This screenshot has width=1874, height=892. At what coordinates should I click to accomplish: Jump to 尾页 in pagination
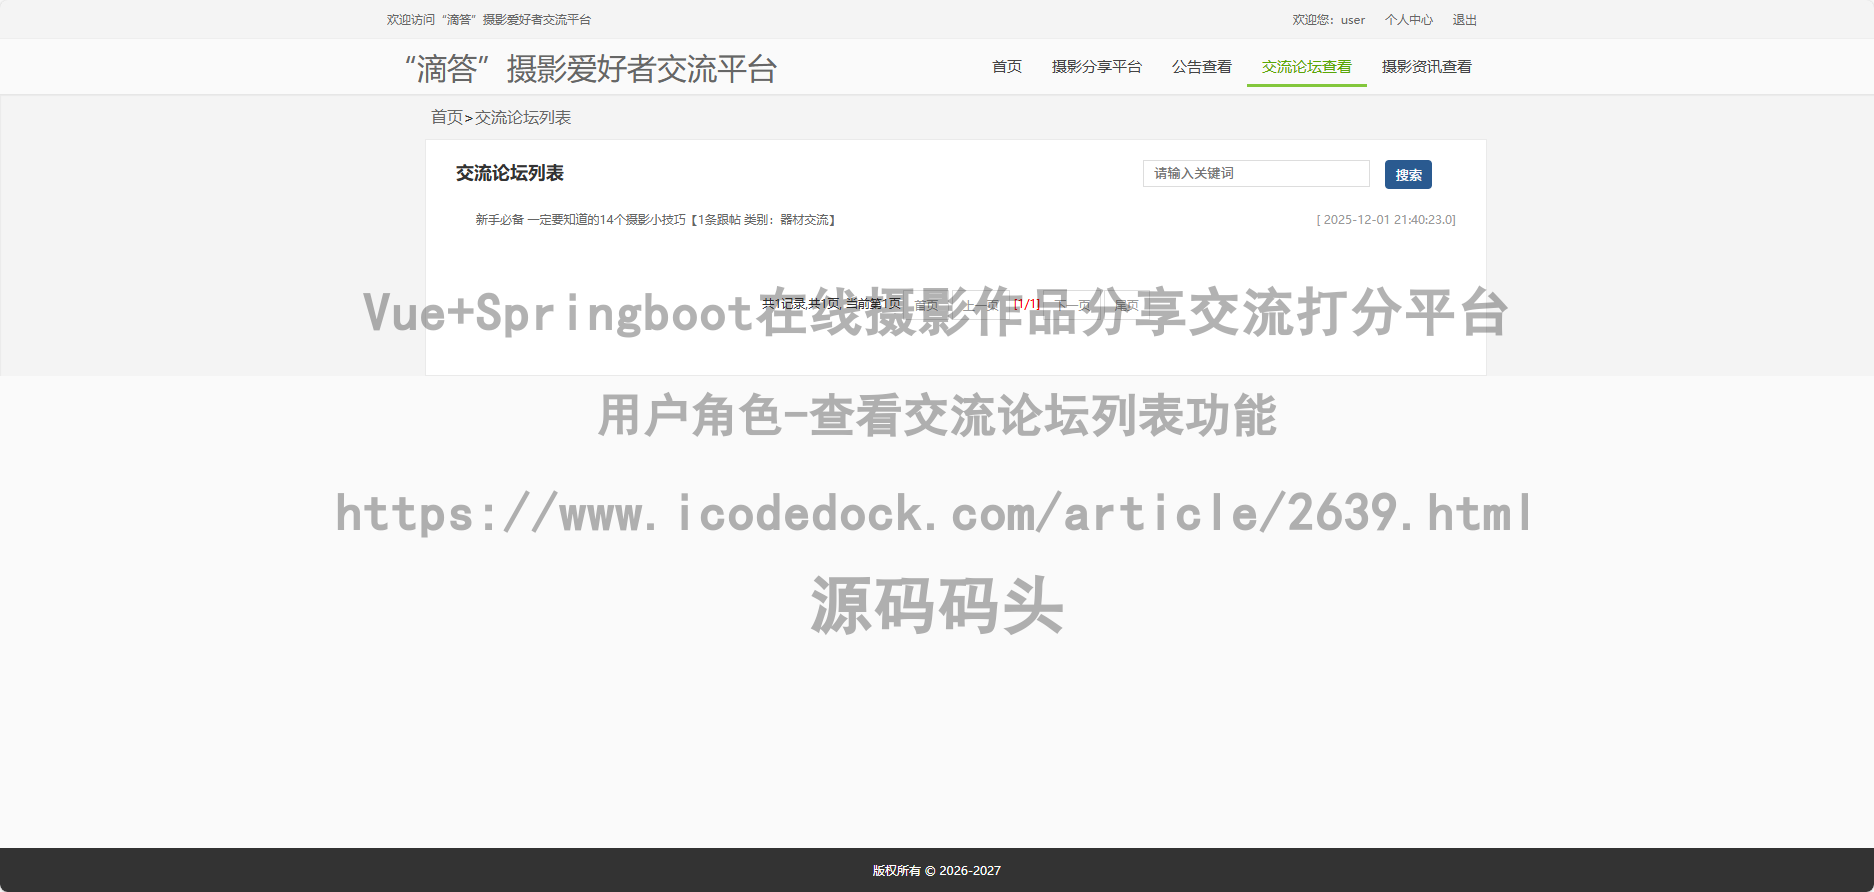click(1126, 305)
